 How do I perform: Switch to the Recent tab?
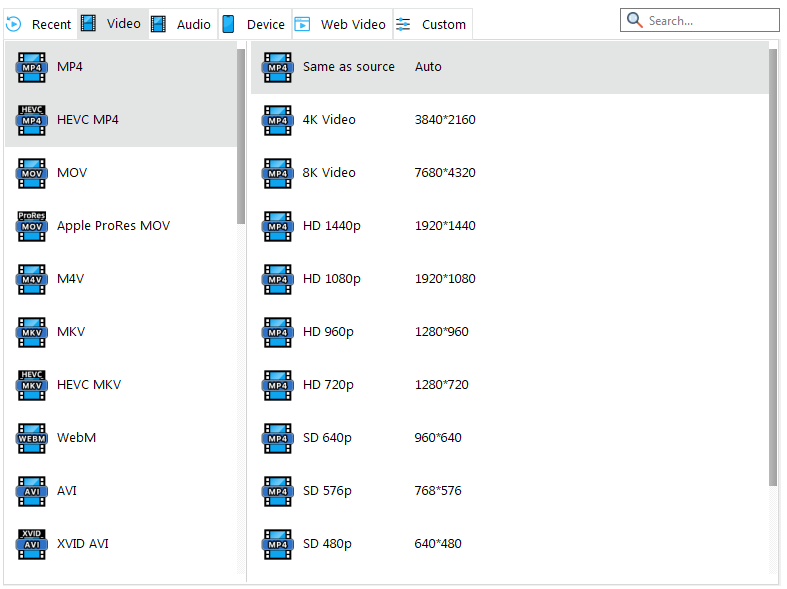(x=39, y=24)
